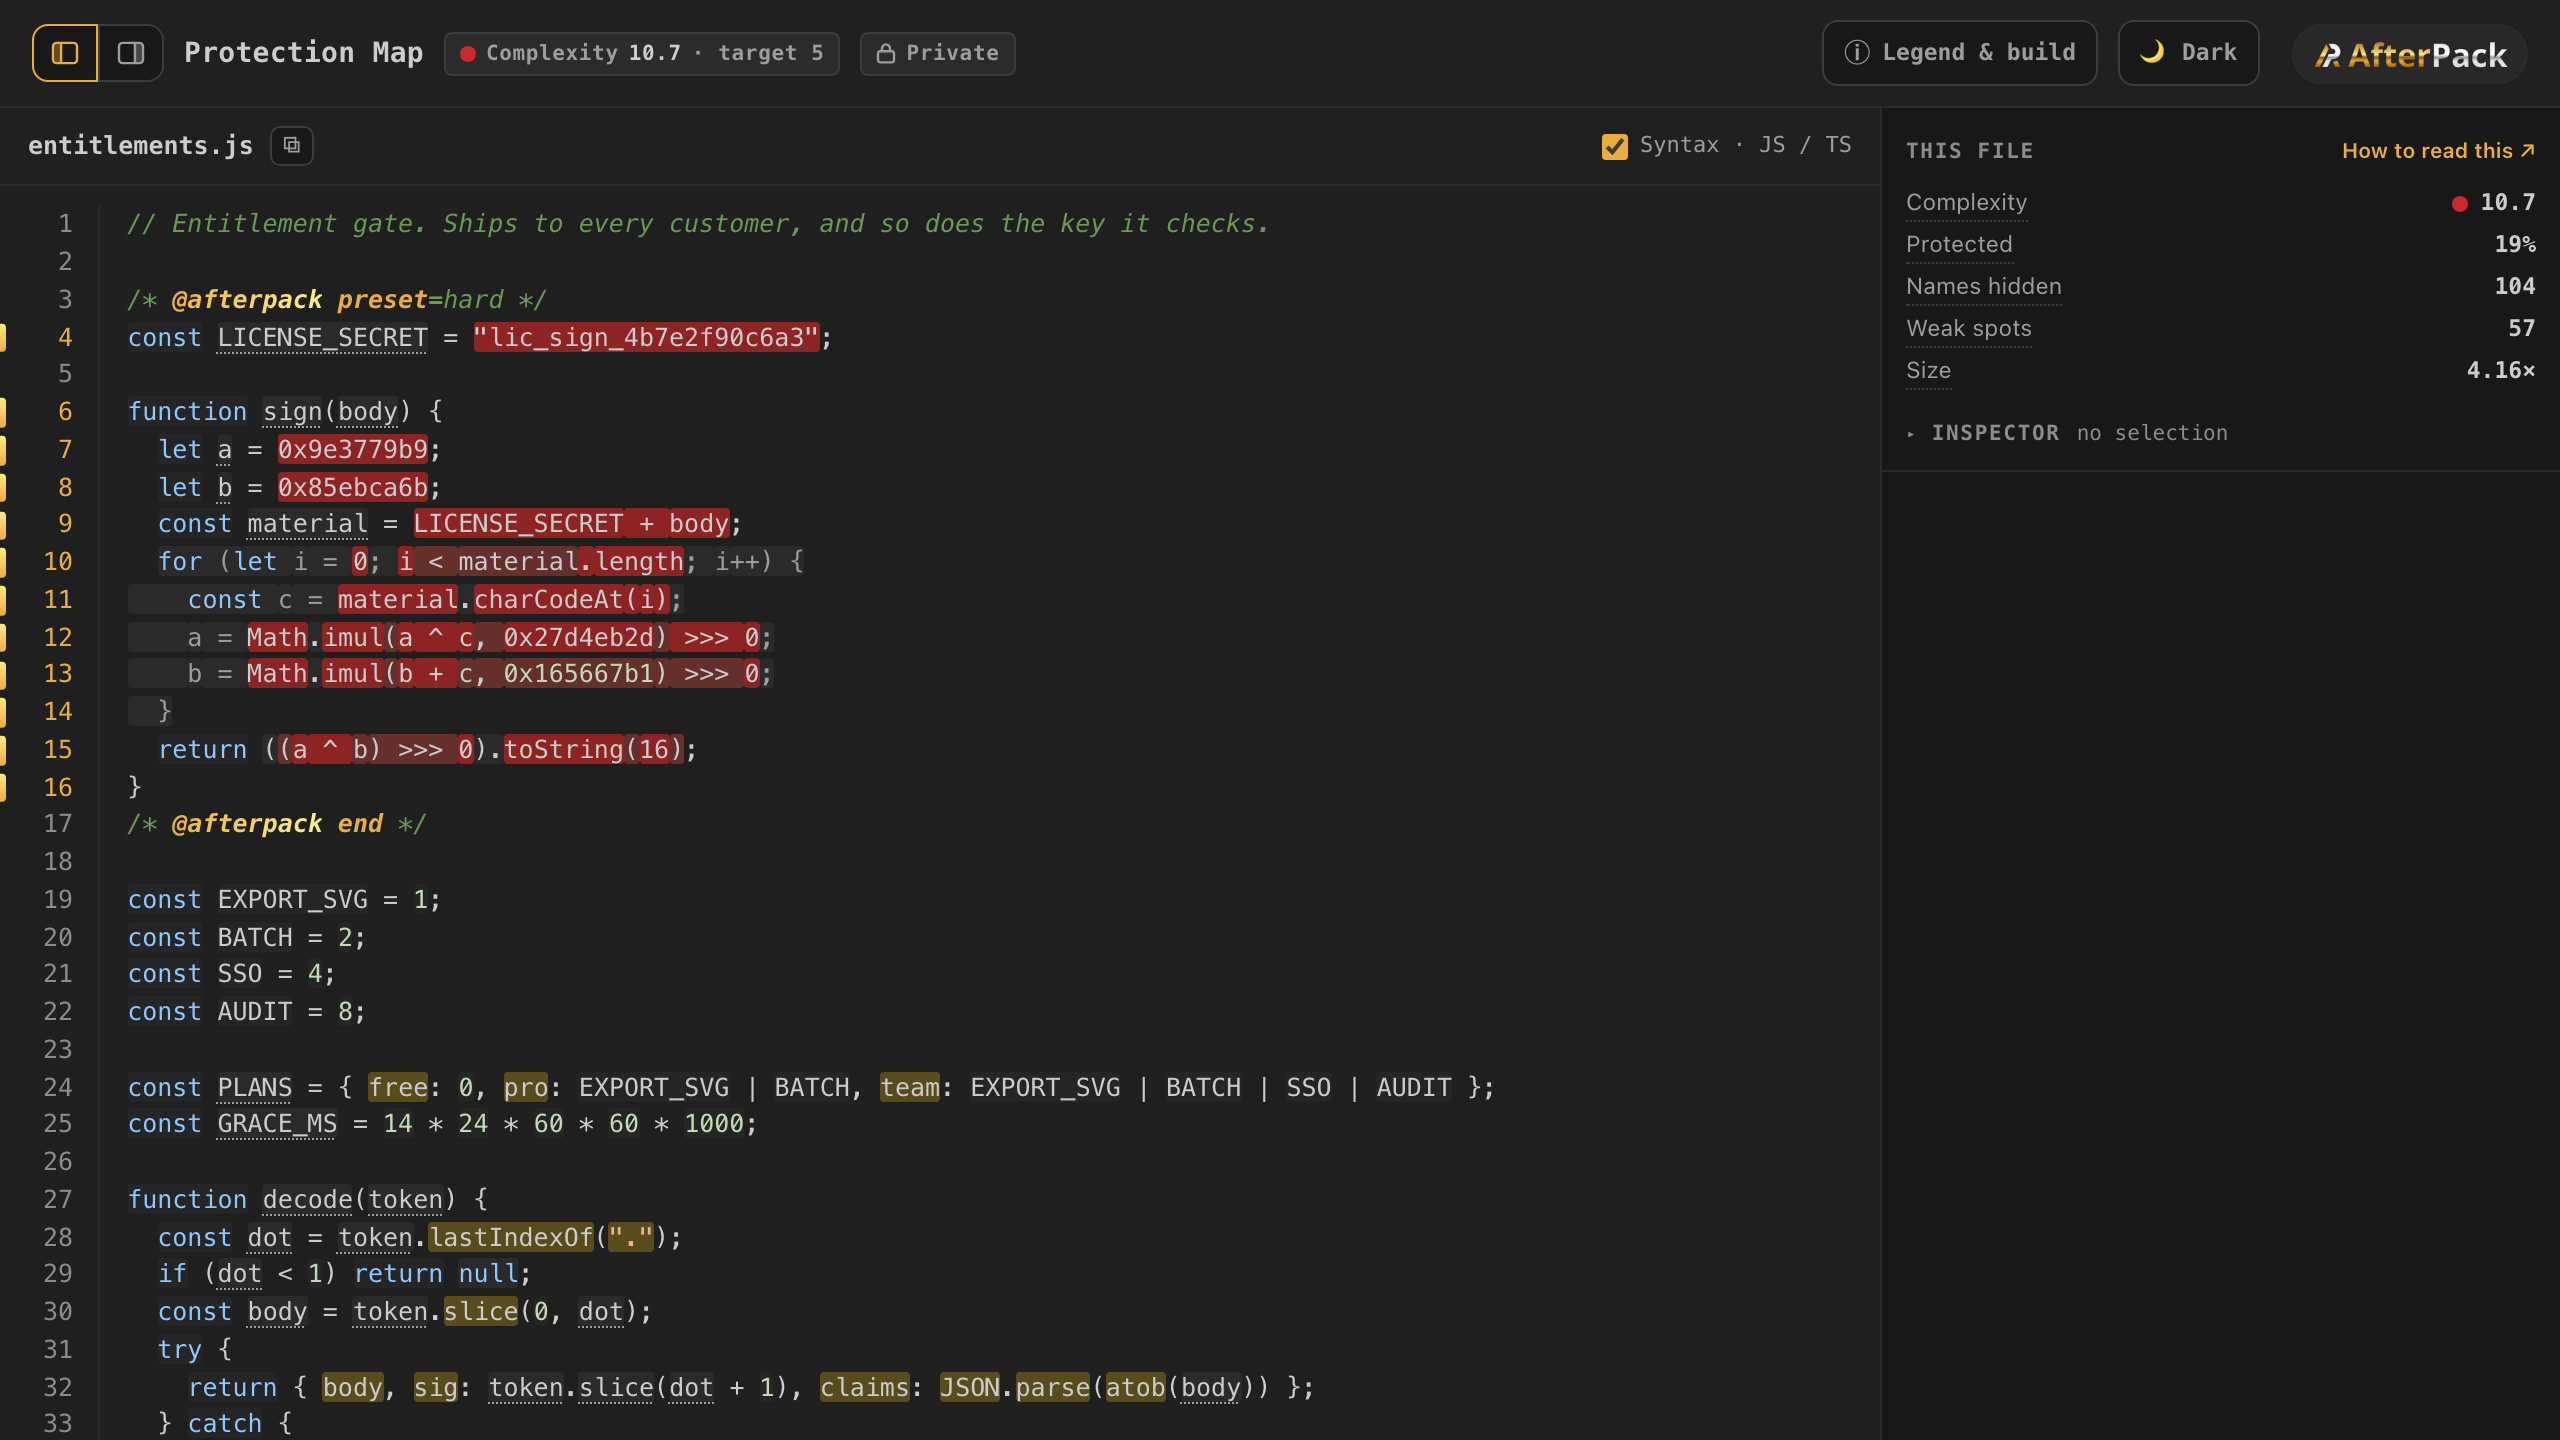Click the lock icon on Private badge
The height and width of the screenshot is (1440, 2560).
(885, 54)
